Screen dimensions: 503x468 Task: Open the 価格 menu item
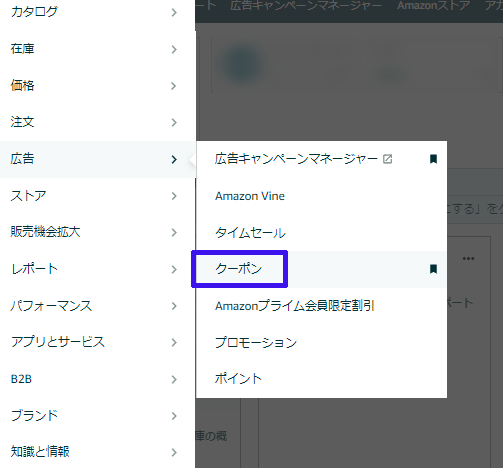click(x=97, y=86)
